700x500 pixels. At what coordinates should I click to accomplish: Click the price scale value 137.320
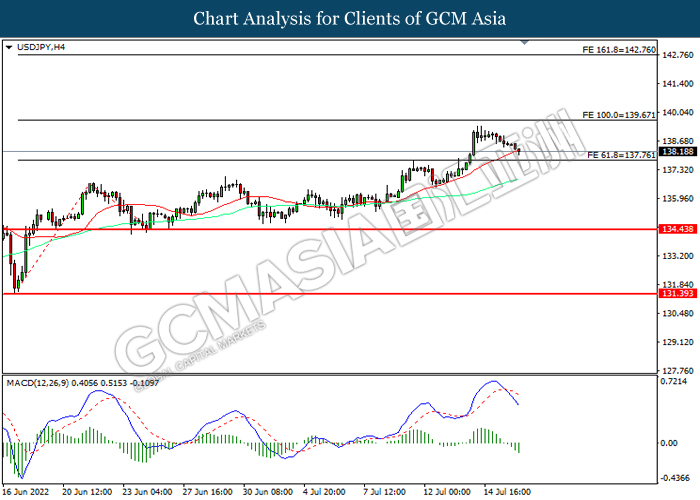tap(678, 170)
